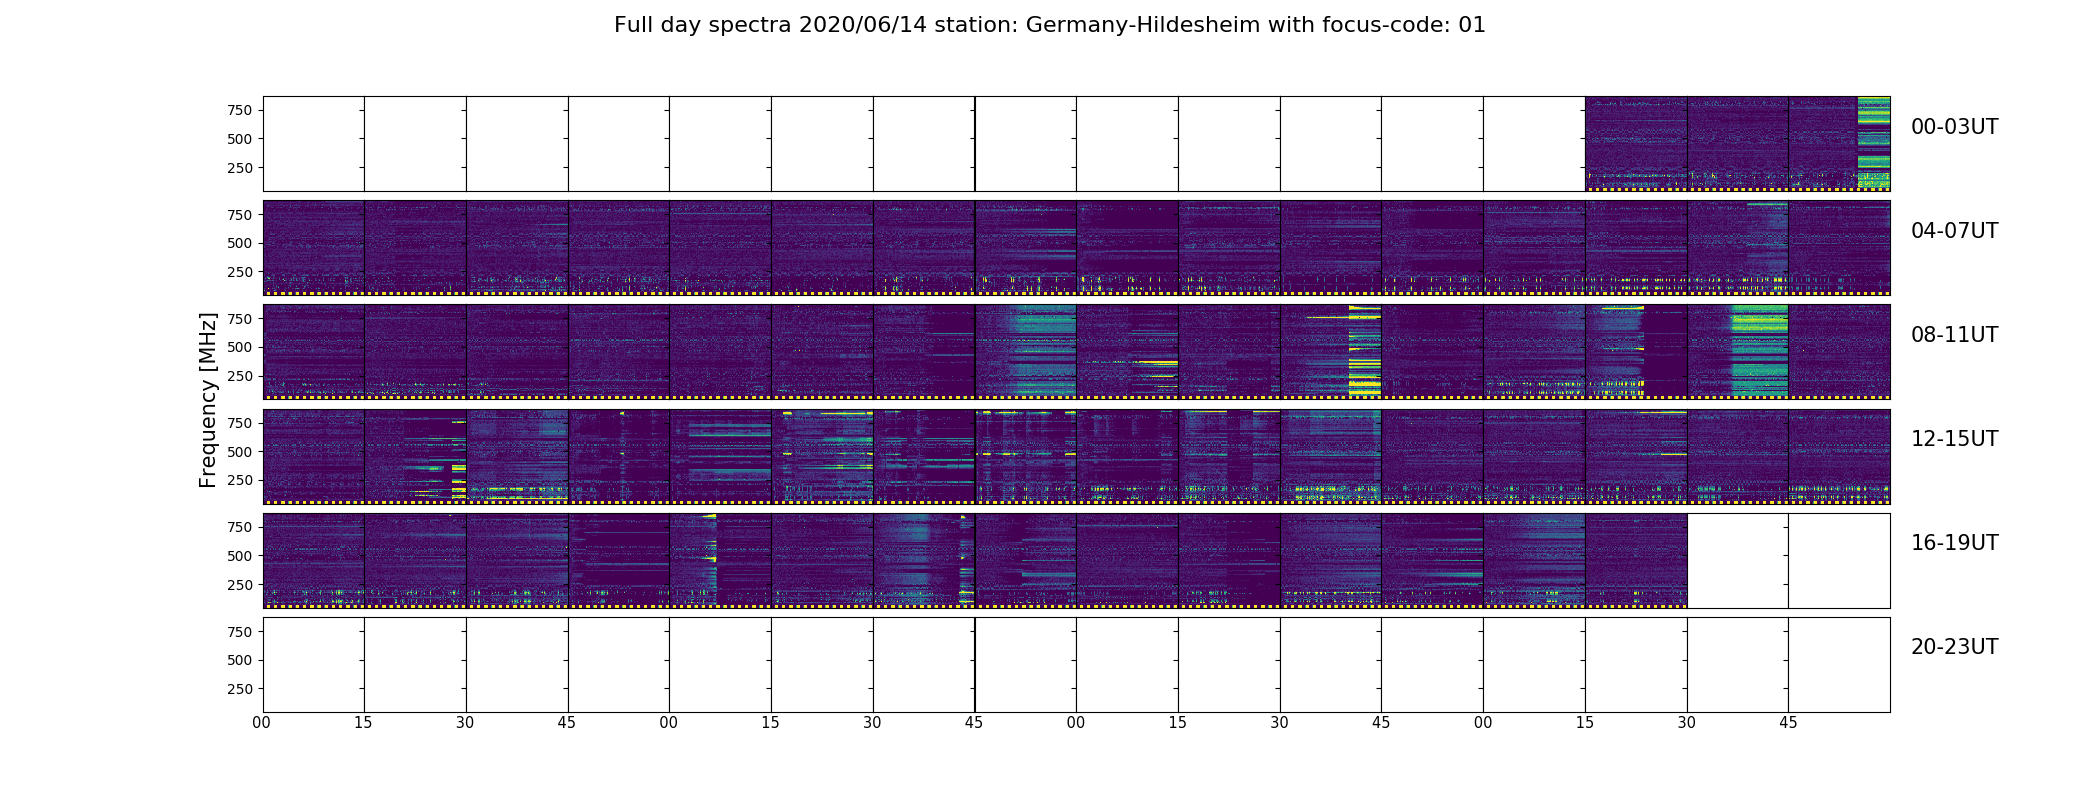Click the first spectrogram panel of the 04-07UT row
This screenshot has height=800, width=2100.
click(x=314, y=247)
